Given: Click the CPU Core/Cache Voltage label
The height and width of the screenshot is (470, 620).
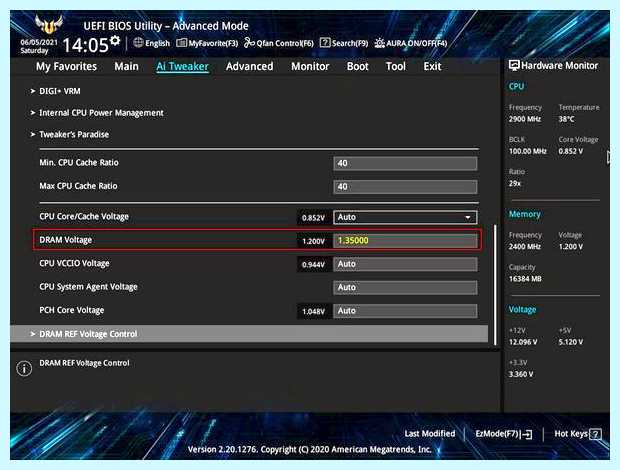Looking at the screenshot, I should pos(84,217).
